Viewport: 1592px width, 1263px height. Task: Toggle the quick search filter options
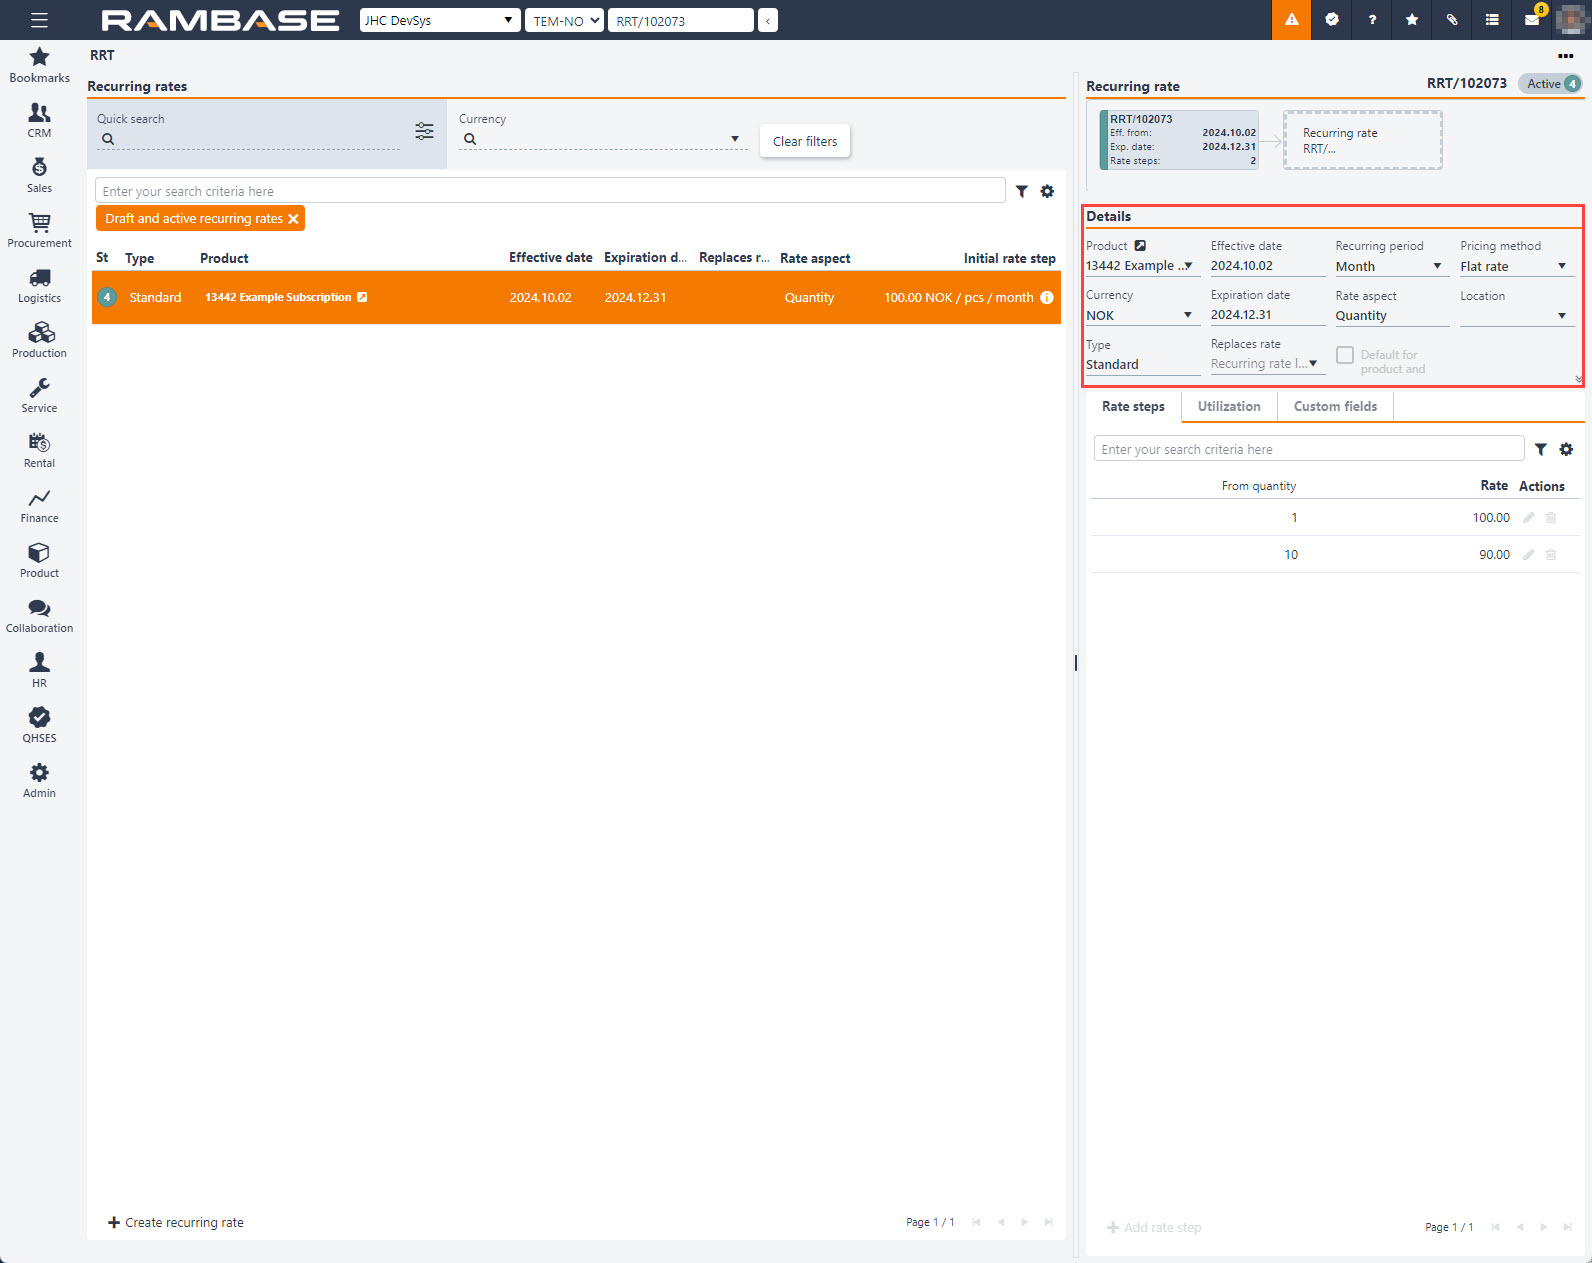(424, 131)
